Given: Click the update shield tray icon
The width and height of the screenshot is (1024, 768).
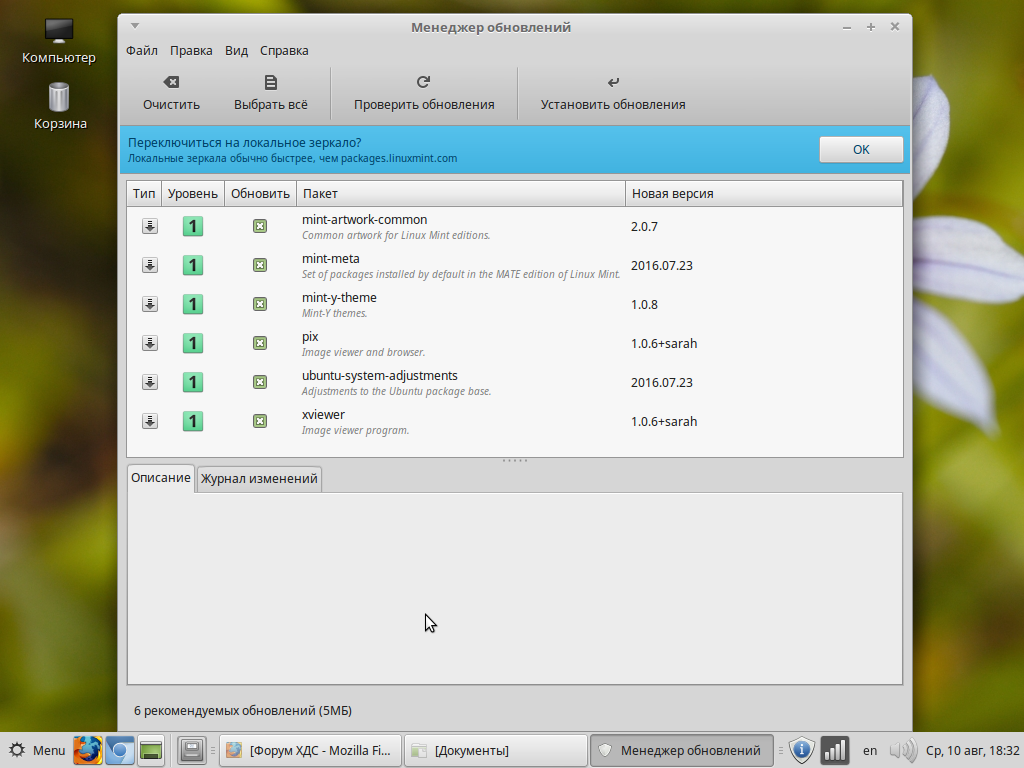Looking at the screenshot, I should tap(801, 750).
